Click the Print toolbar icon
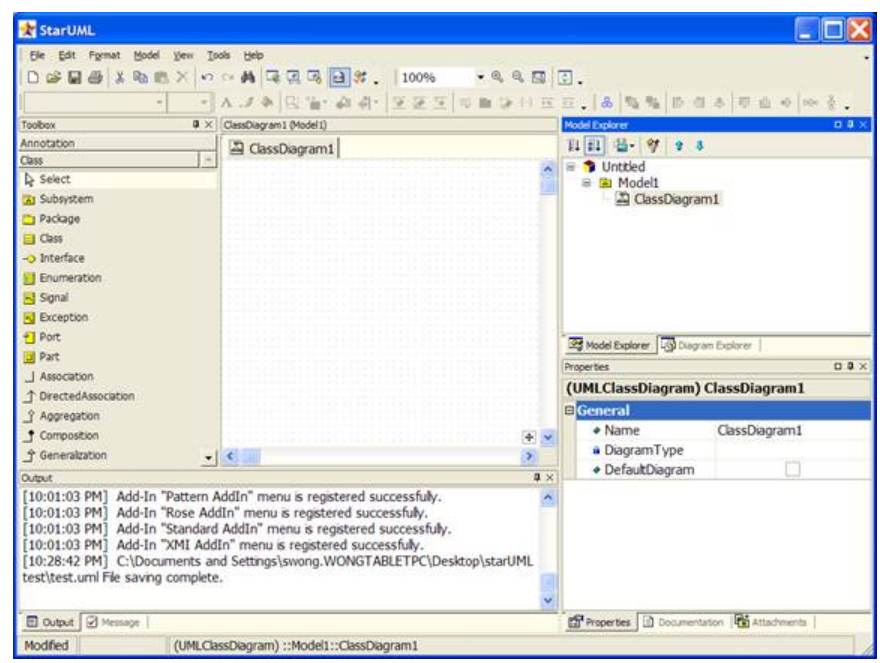This screenshot has height=663, width=885. click(95, 77)
